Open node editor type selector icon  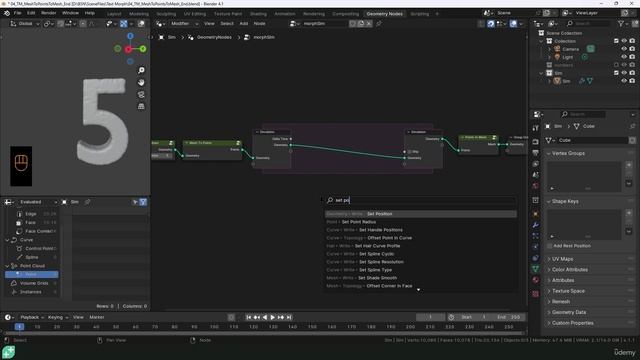tap(160, 24)
